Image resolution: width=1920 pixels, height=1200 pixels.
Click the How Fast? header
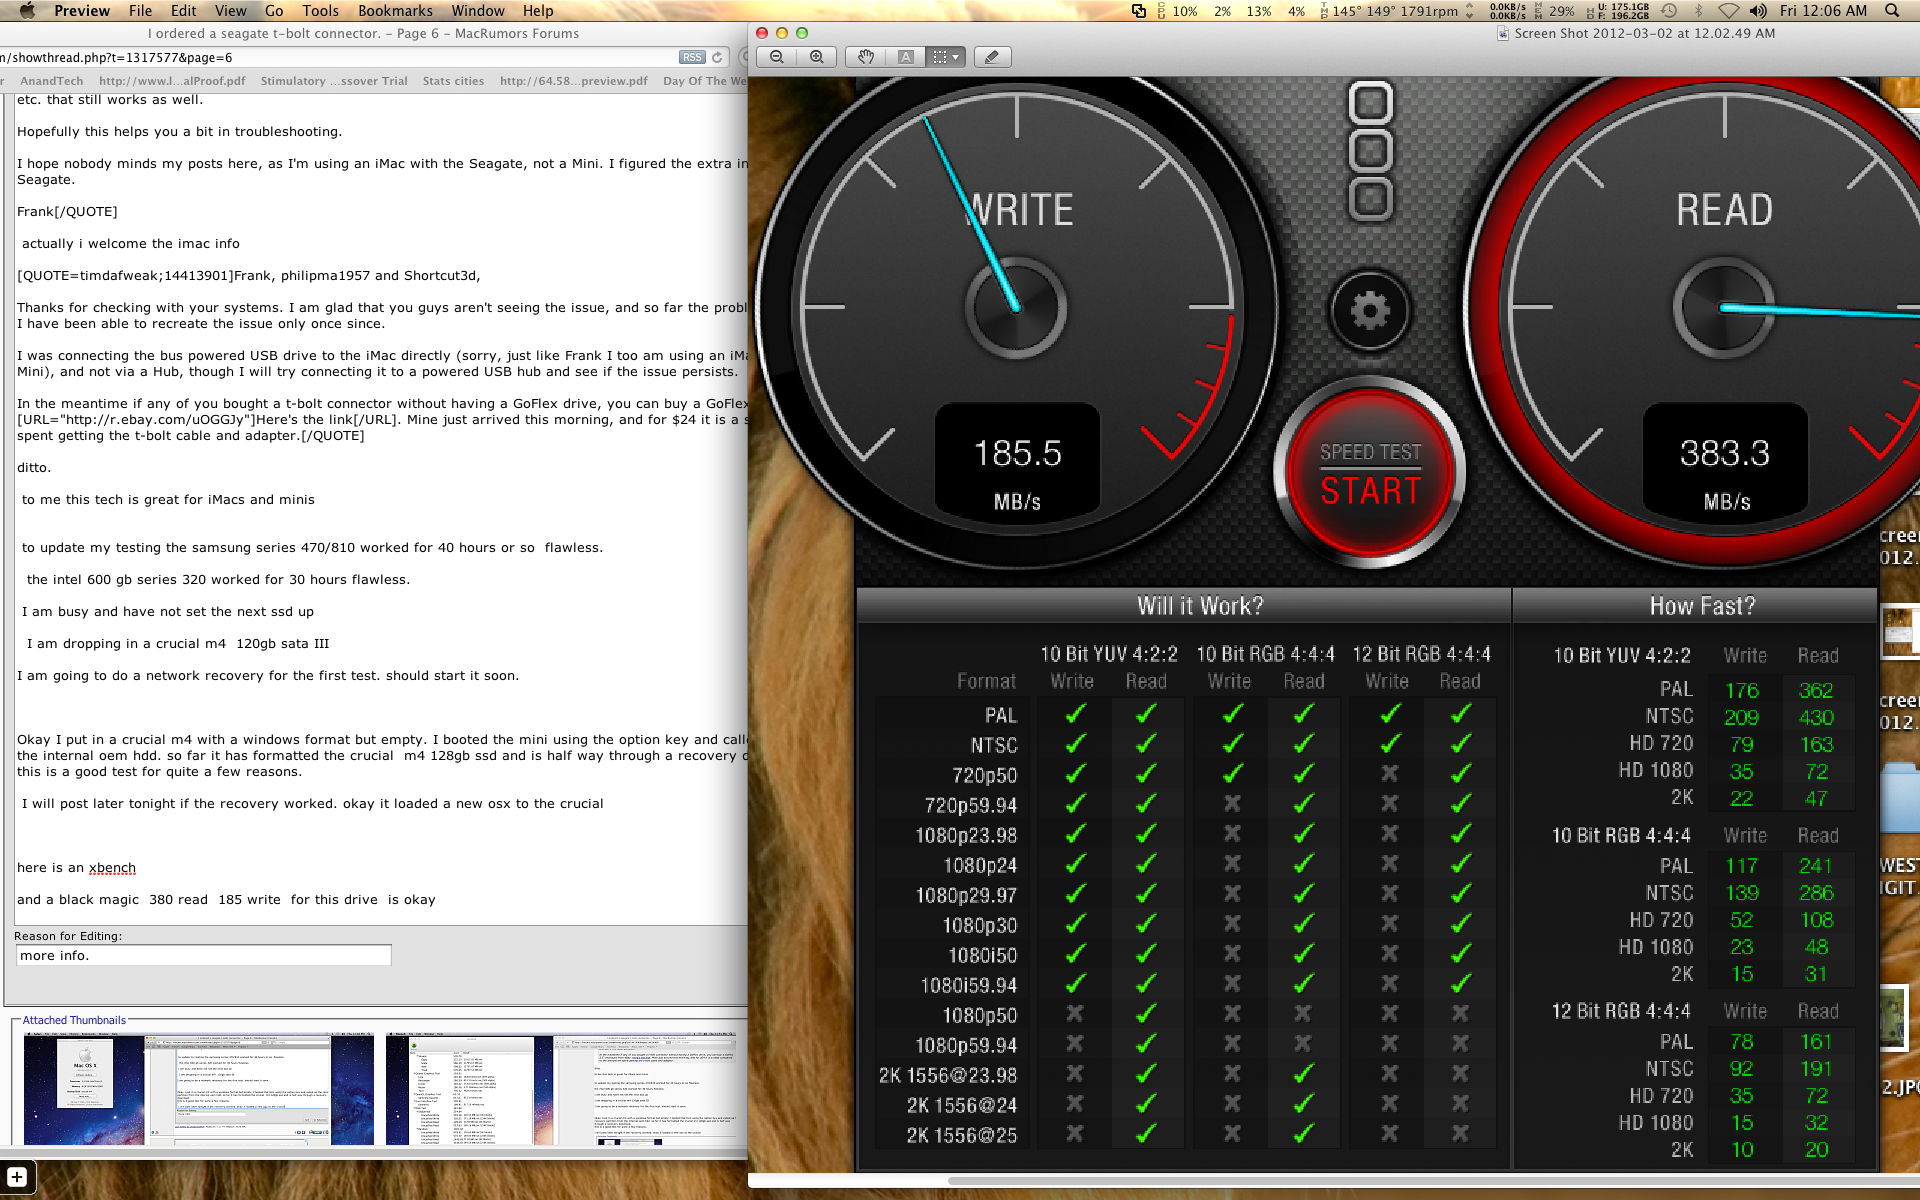pyautogui.click(x=1702, y=606)
